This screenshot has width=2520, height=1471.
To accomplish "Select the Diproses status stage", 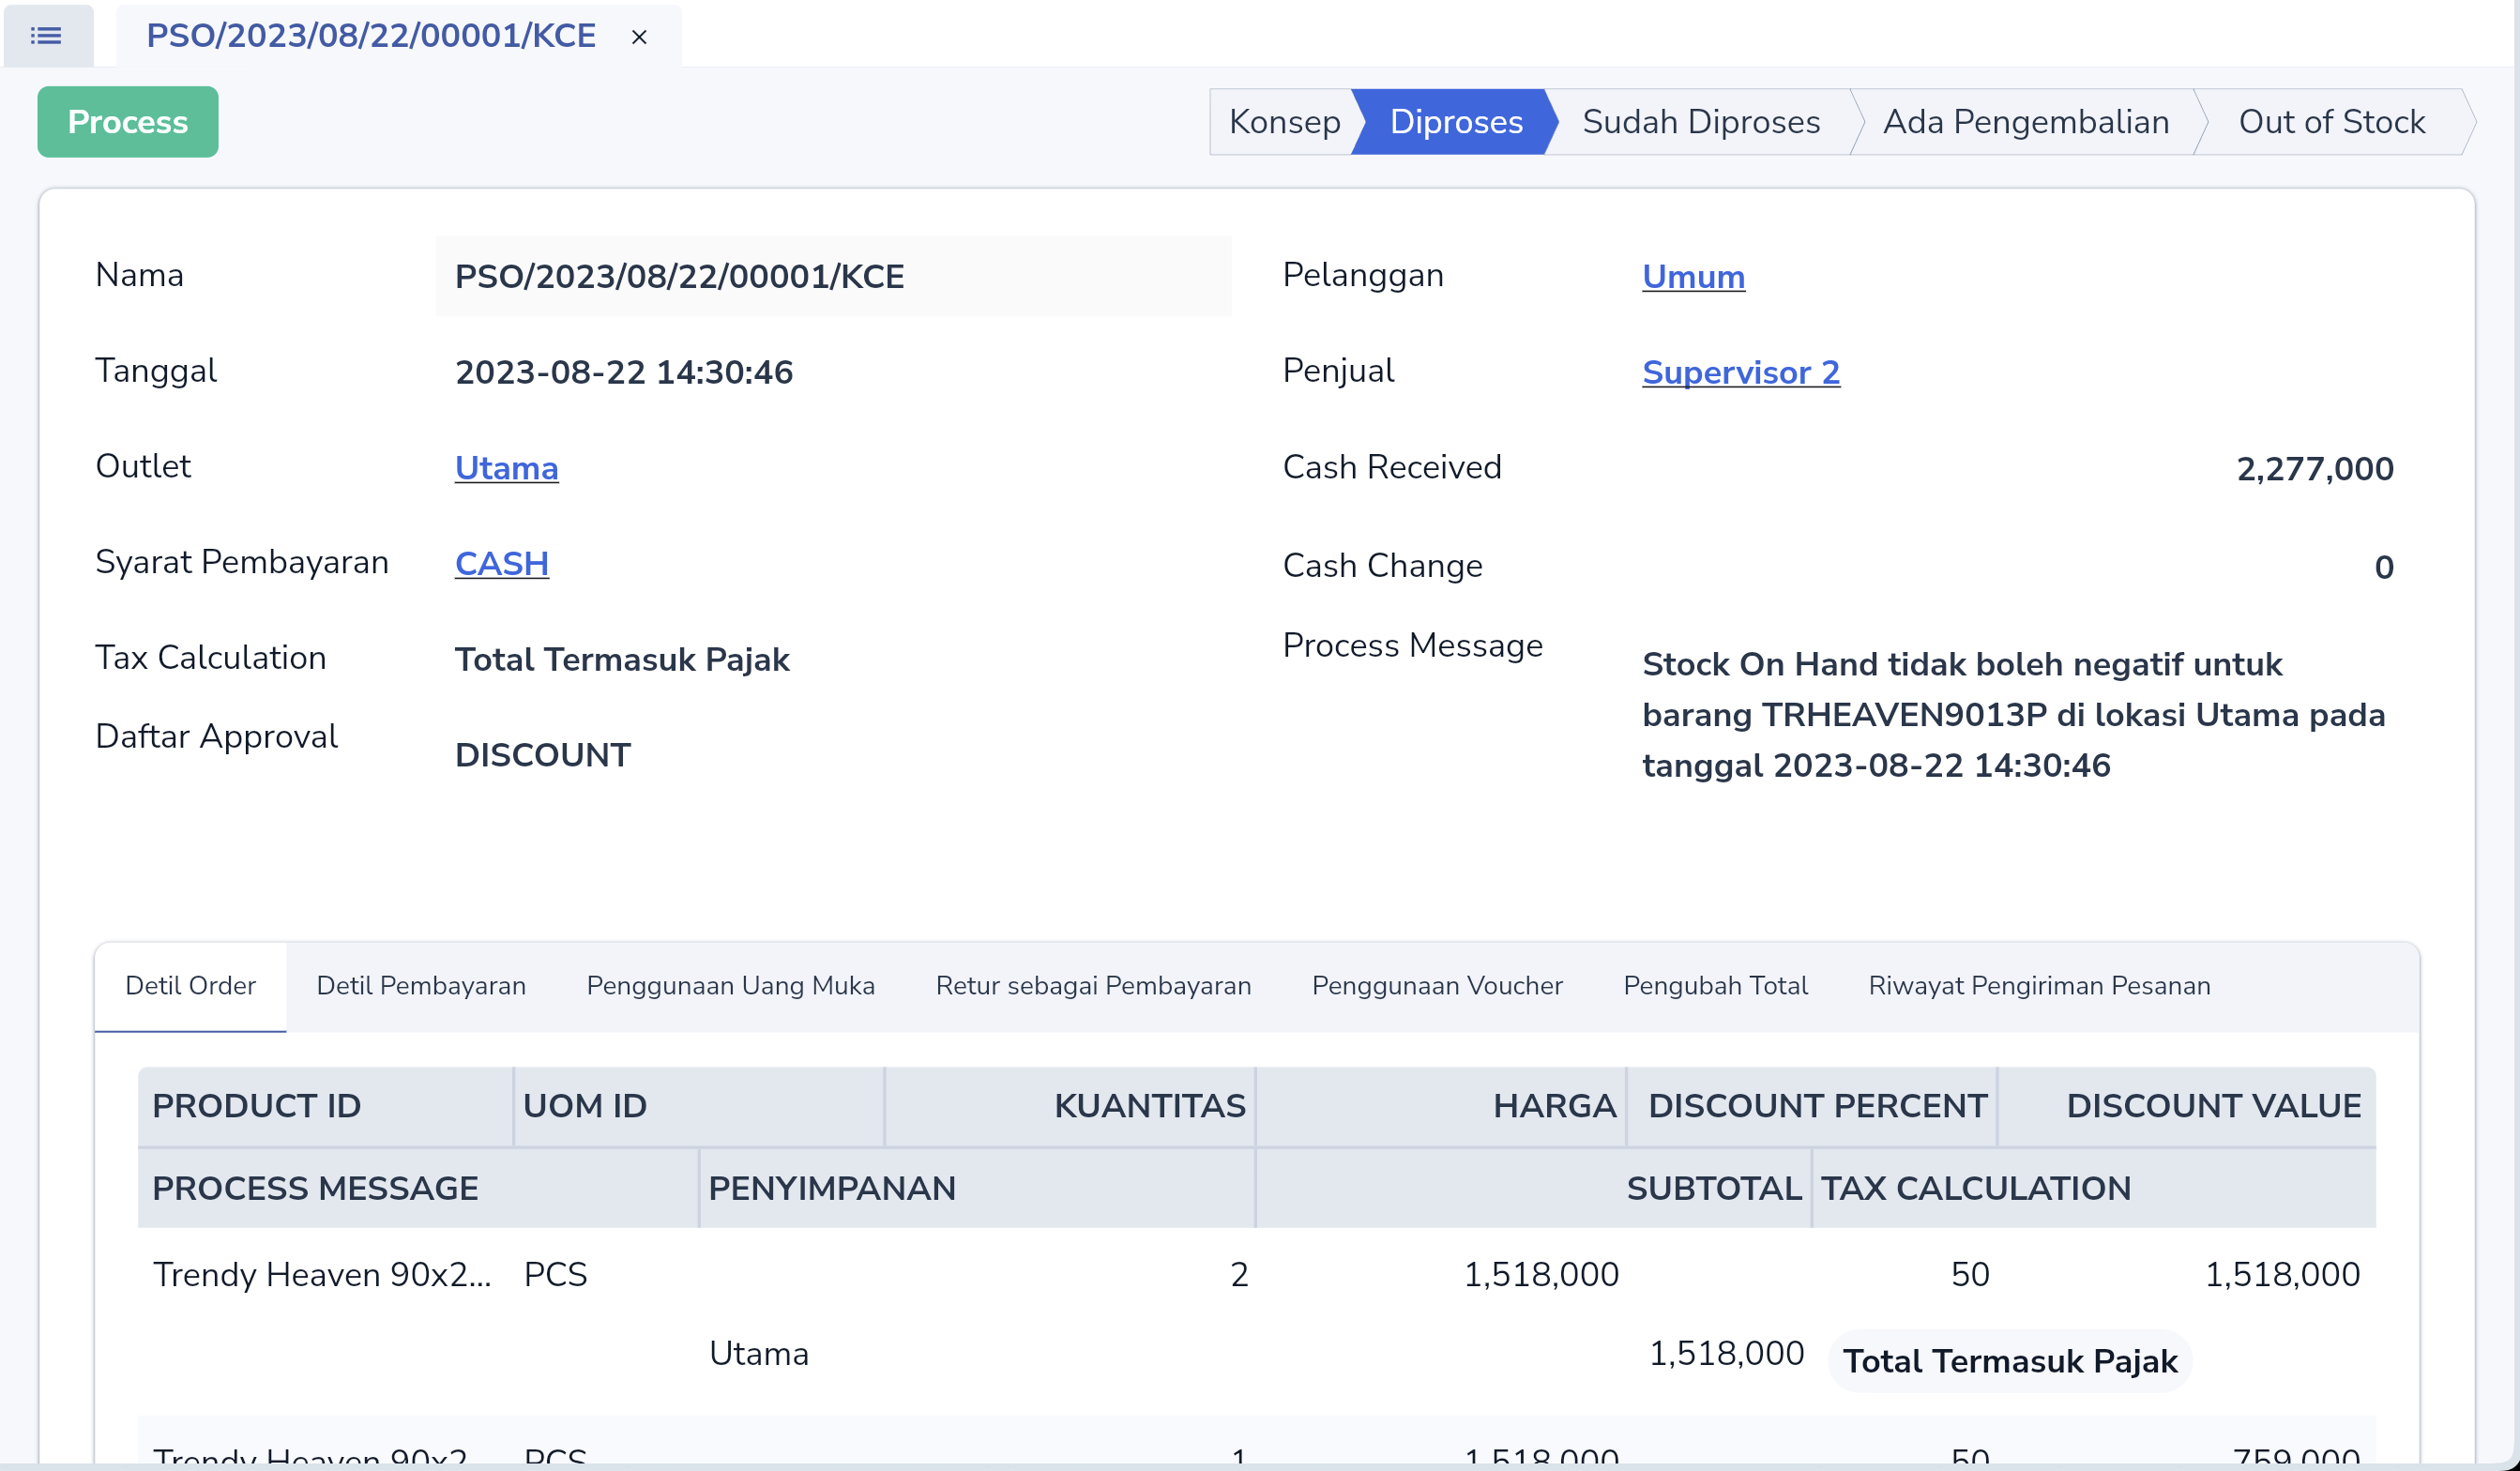I will (x=1455, y=122).
